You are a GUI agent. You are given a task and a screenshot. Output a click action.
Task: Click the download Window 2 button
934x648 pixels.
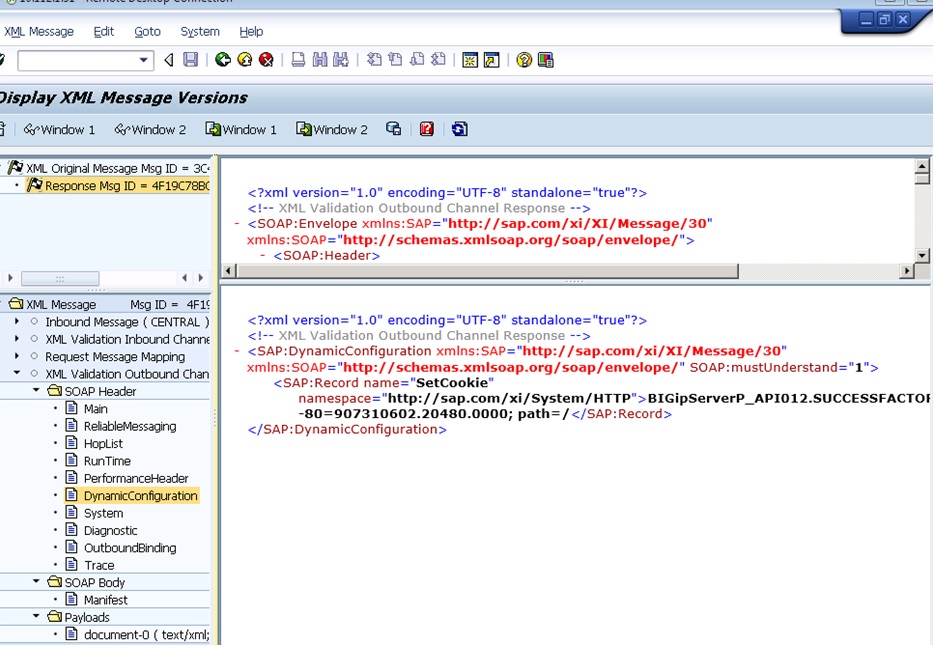[332, 129]
